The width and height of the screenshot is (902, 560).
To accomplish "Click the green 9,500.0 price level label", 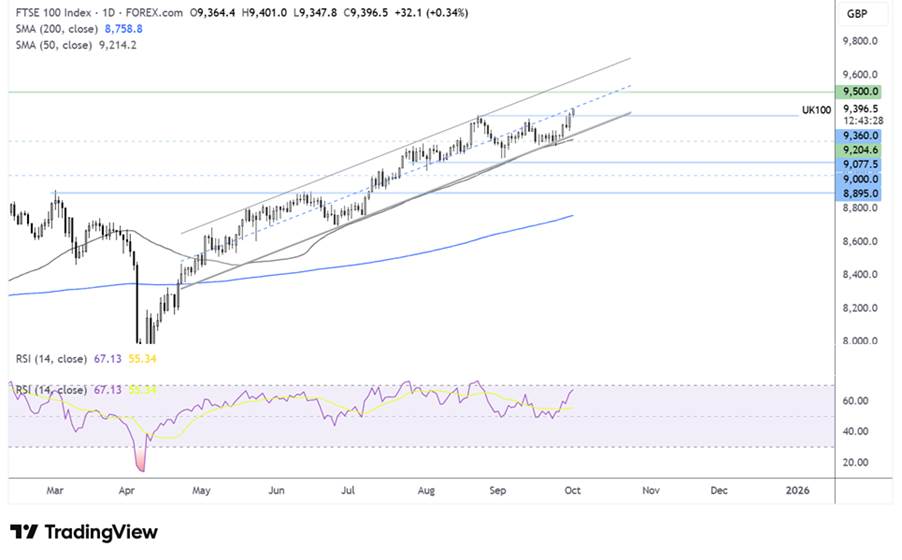I will click(860, 91).
